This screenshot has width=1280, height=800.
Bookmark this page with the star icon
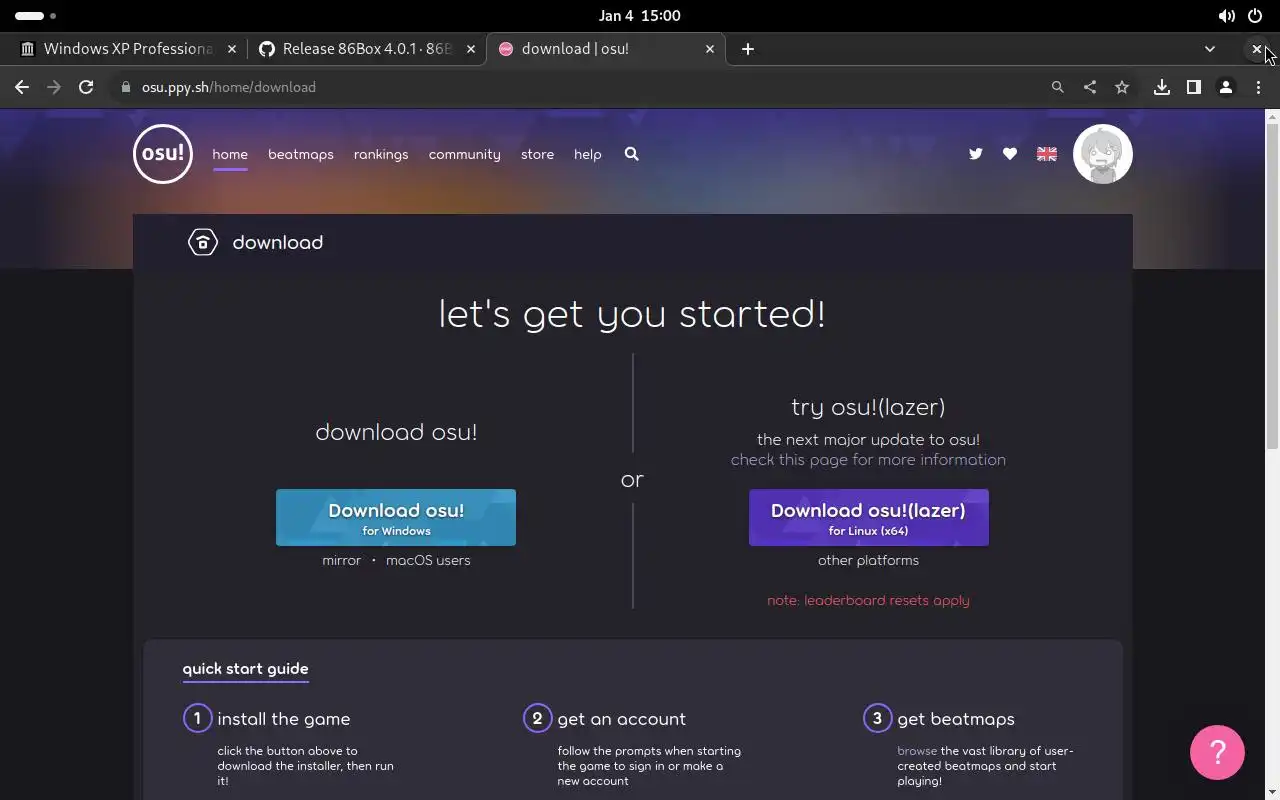point(1122,87)
